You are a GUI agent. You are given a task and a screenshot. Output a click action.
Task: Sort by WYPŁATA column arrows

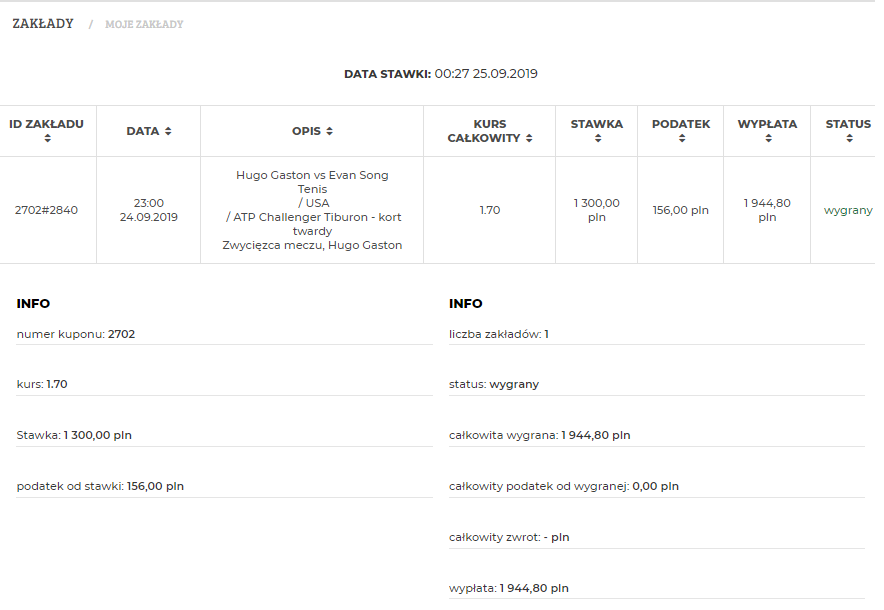768,138
